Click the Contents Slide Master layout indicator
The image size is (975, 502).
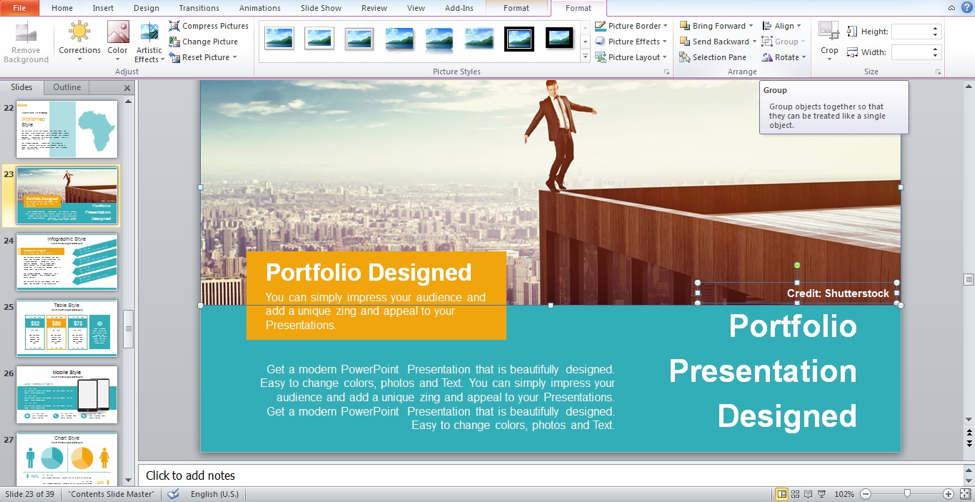[x=111, y=494]
